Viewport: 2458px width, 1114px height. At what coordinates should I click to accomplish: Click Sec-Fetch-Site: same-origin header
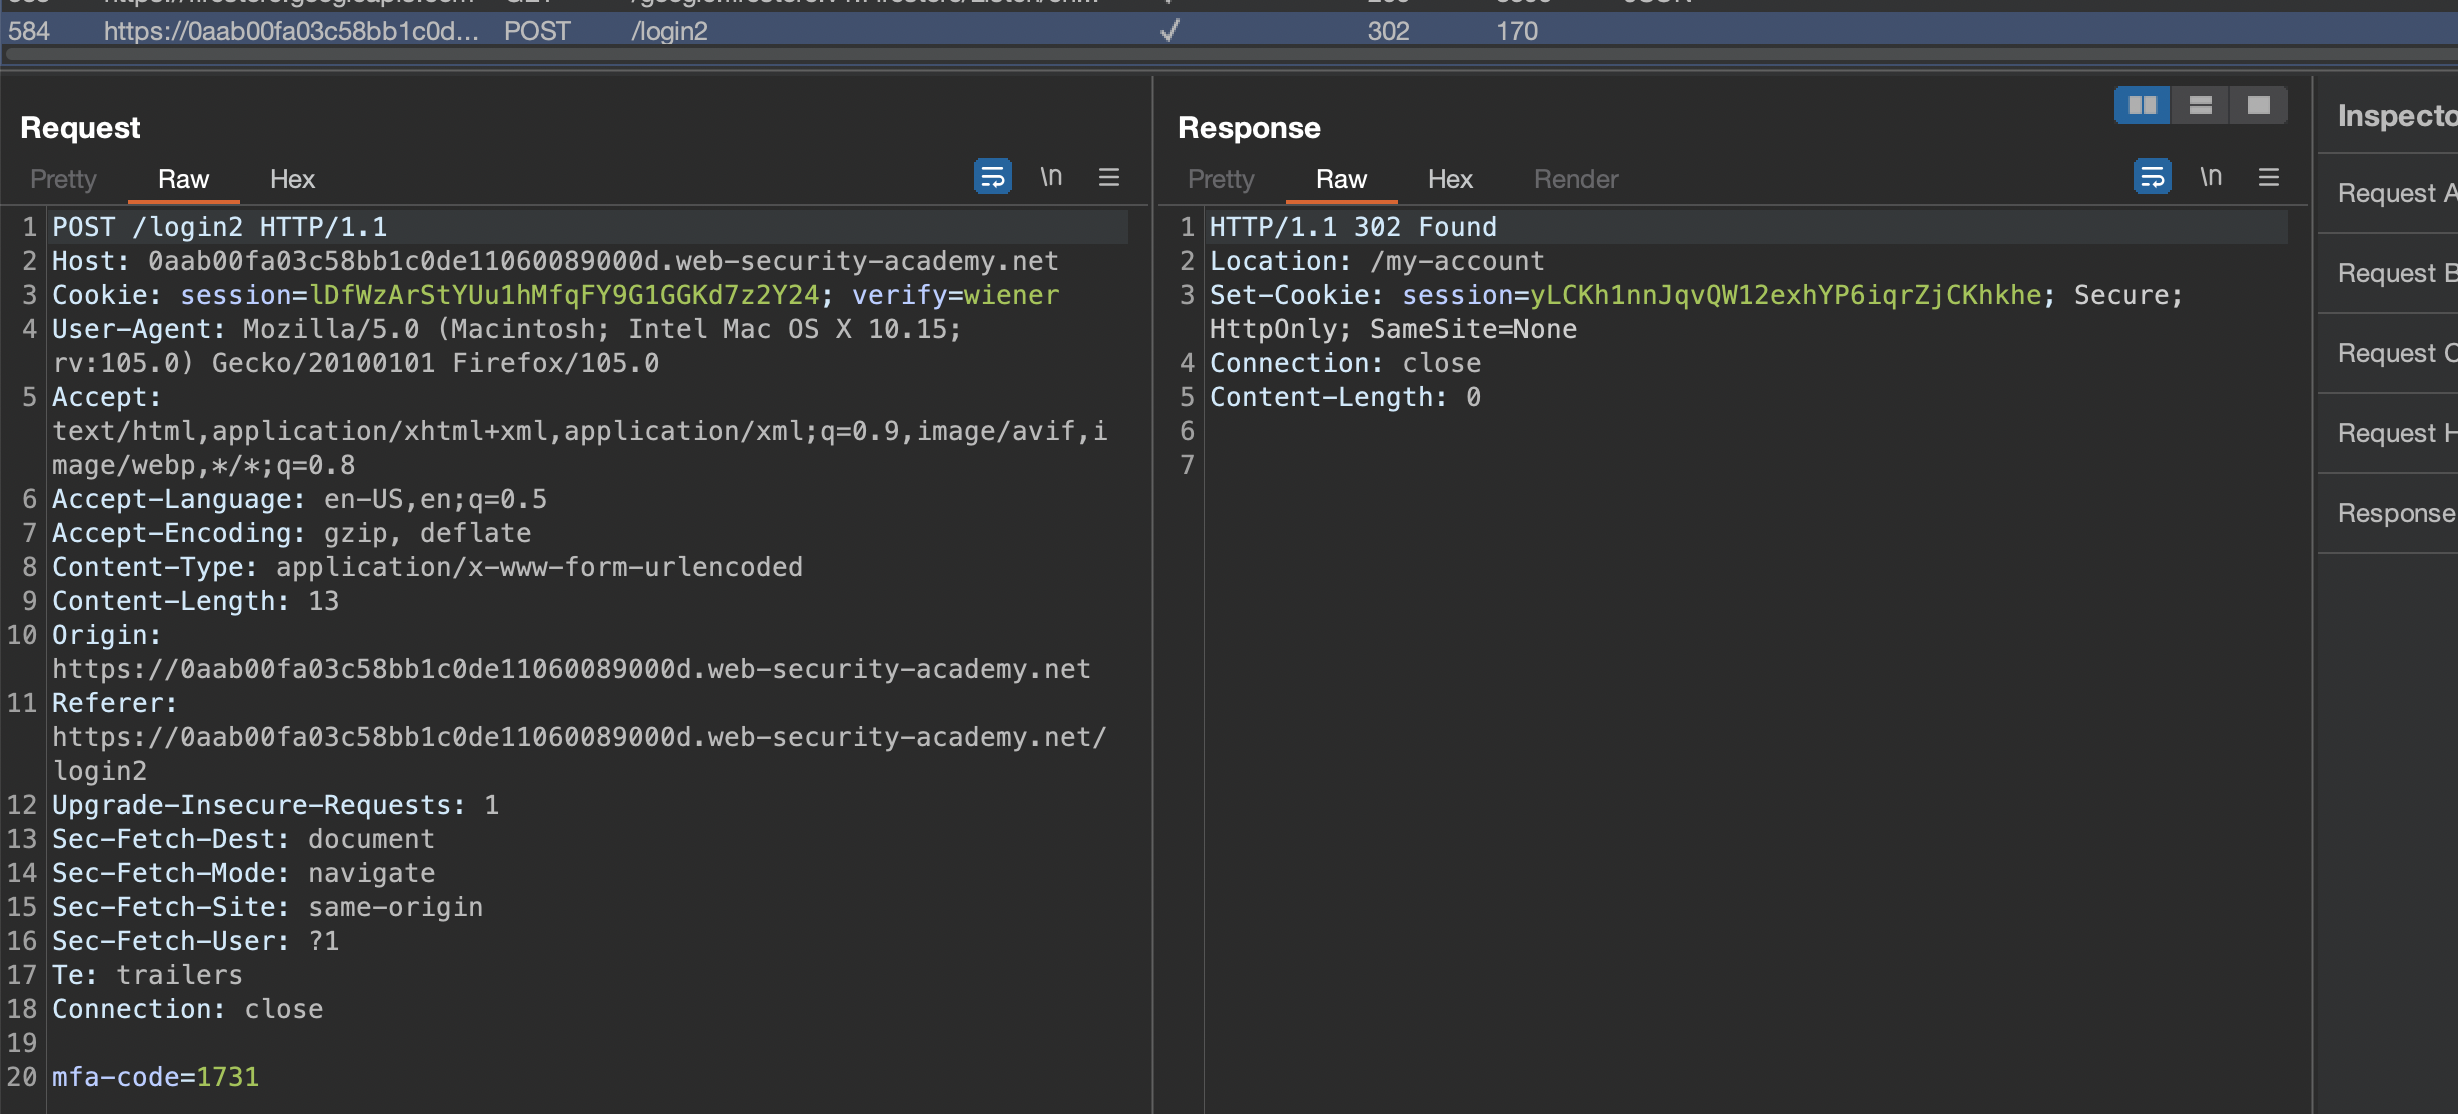coord(267,907)
